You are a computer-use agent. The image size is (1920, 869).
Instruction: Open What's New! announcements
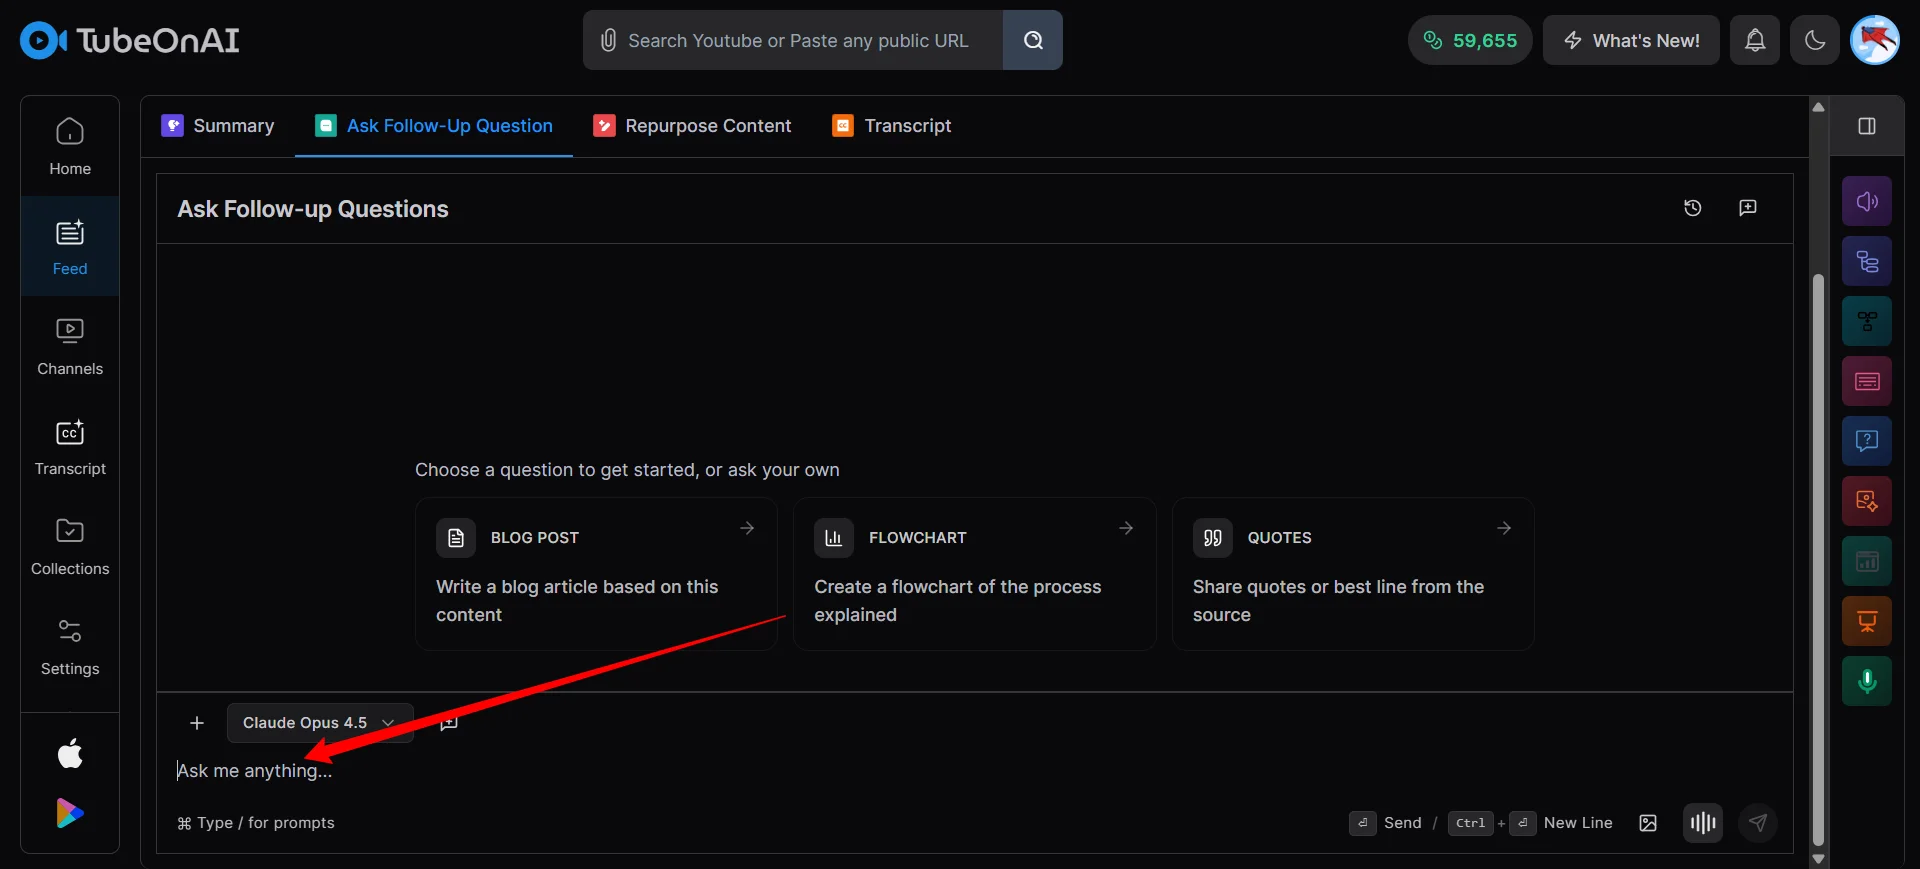(1631, 40)
